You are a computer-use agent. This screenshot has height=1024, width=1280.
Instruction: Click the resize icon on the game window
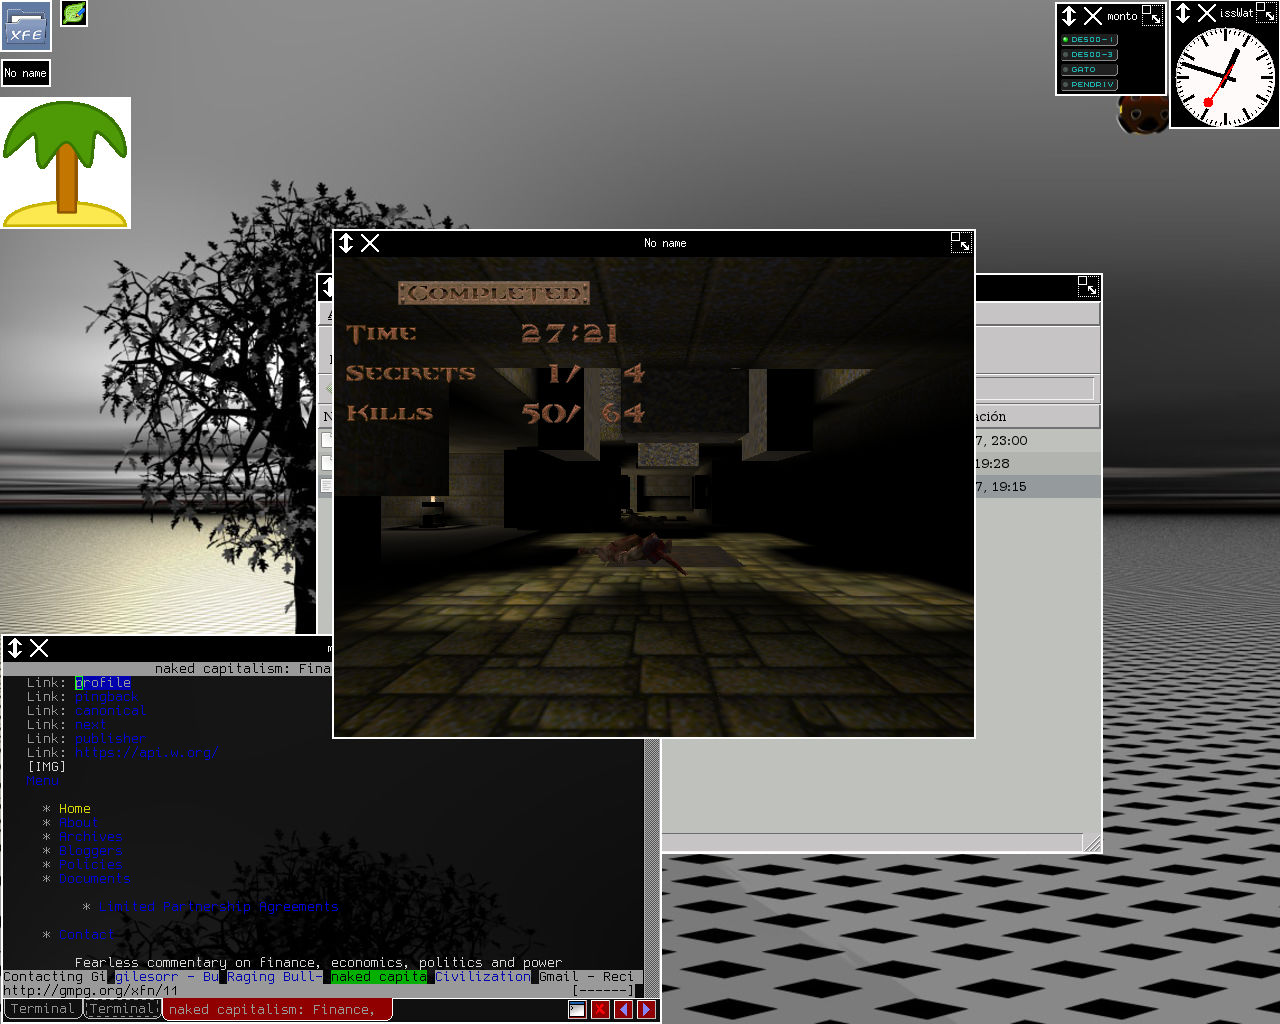[x=961, y=242]
